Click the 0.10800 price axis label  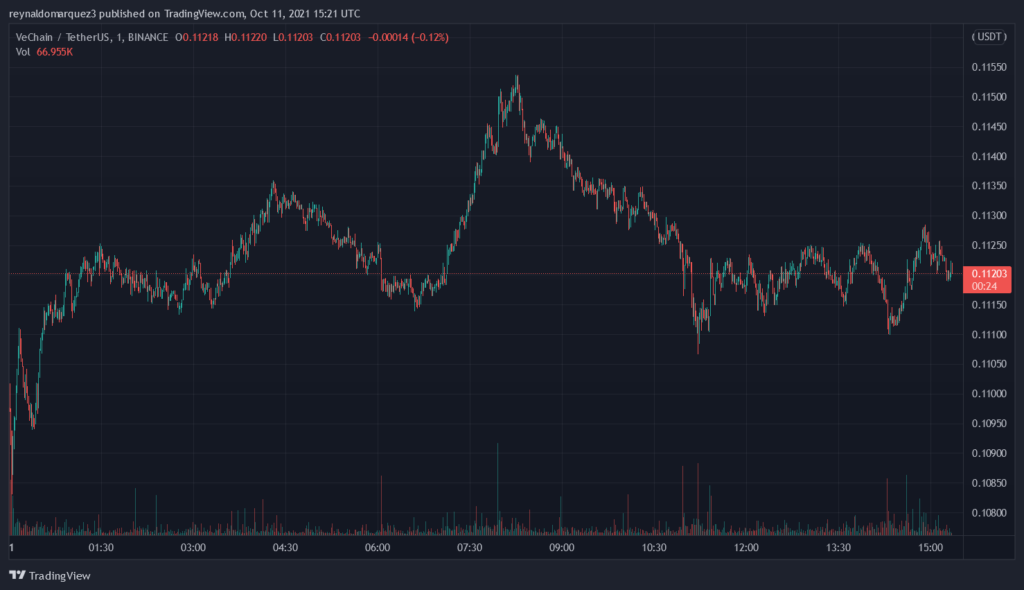[x=989, y=513]
